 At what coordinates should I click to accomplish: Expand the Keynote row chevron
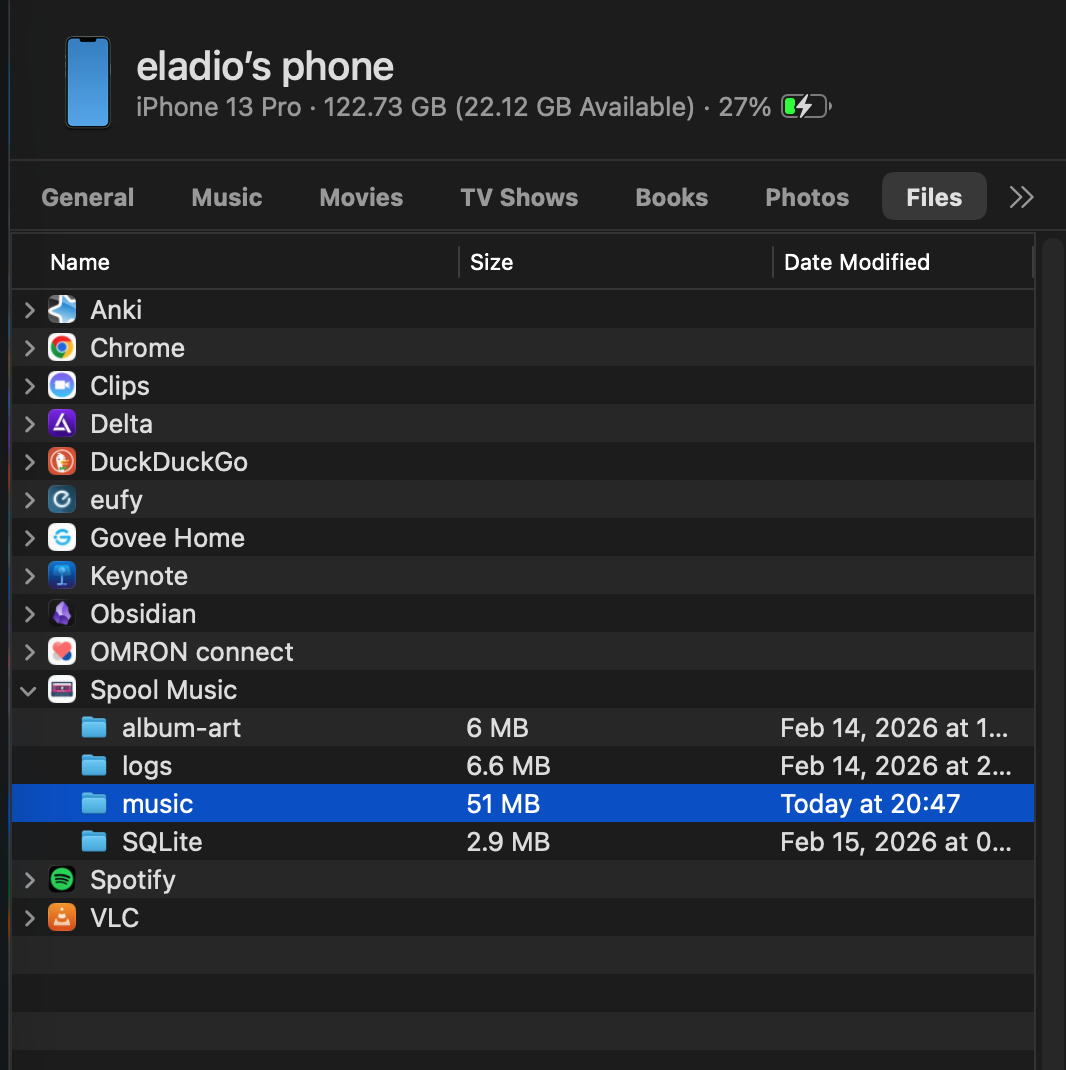[29, 576]
